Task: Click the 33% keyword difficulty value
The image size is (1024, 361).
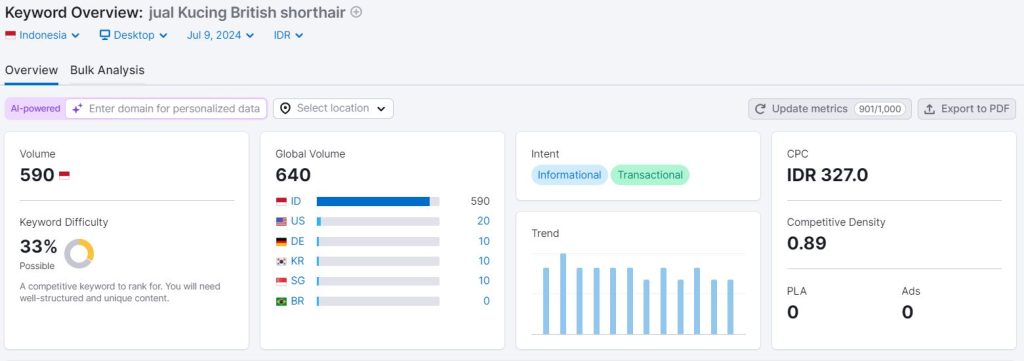Action: (39, 247)
